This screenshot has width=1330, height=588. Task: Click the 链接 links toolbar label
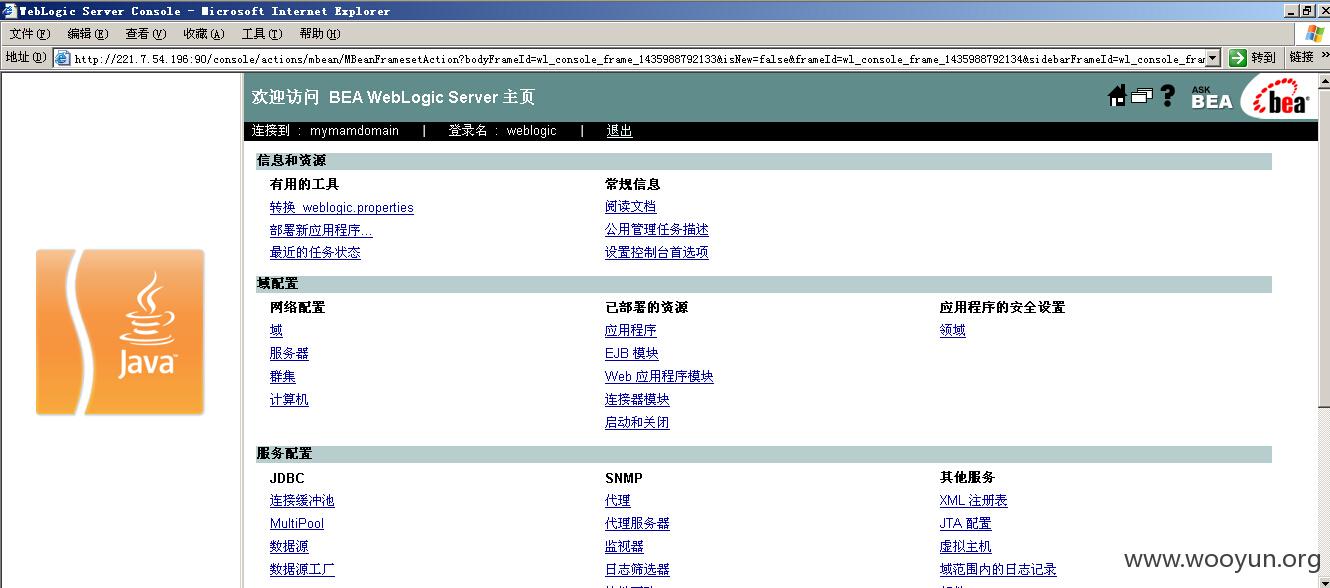1302,58
